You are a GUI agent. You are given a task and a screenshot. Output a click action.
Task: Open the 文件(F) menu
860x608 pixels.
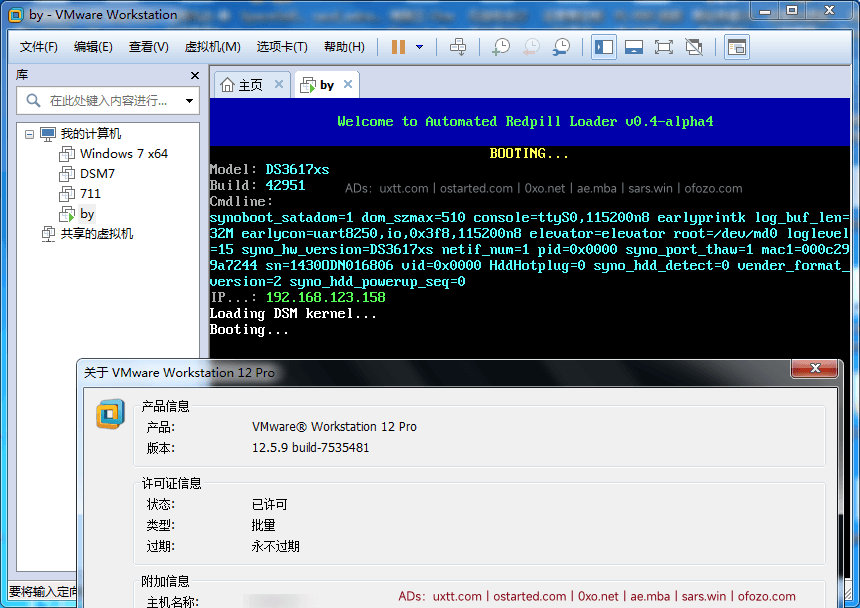(x=38, y=47)
